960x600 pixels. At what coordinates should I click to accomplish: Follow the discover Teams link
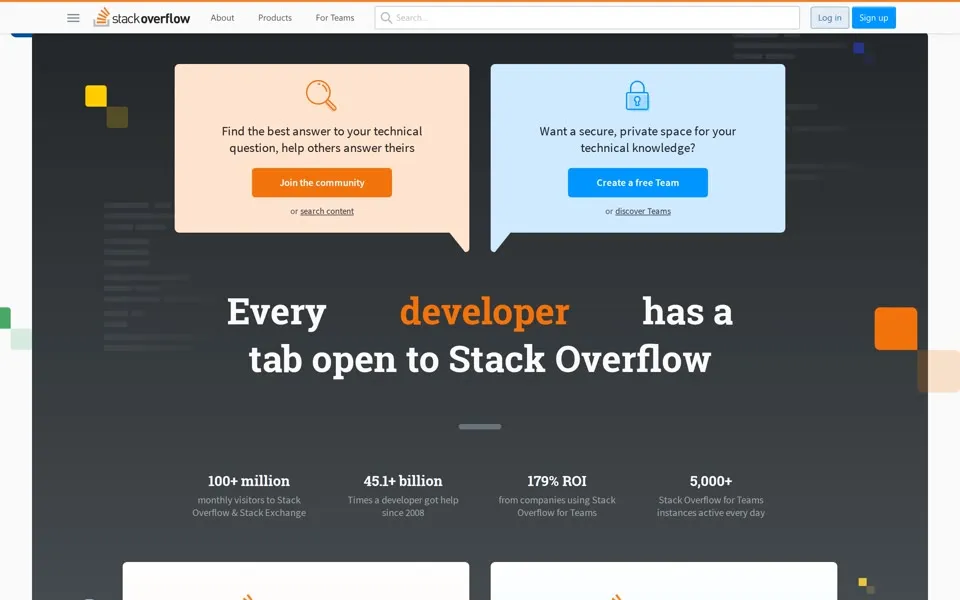[x=643, y=211]
